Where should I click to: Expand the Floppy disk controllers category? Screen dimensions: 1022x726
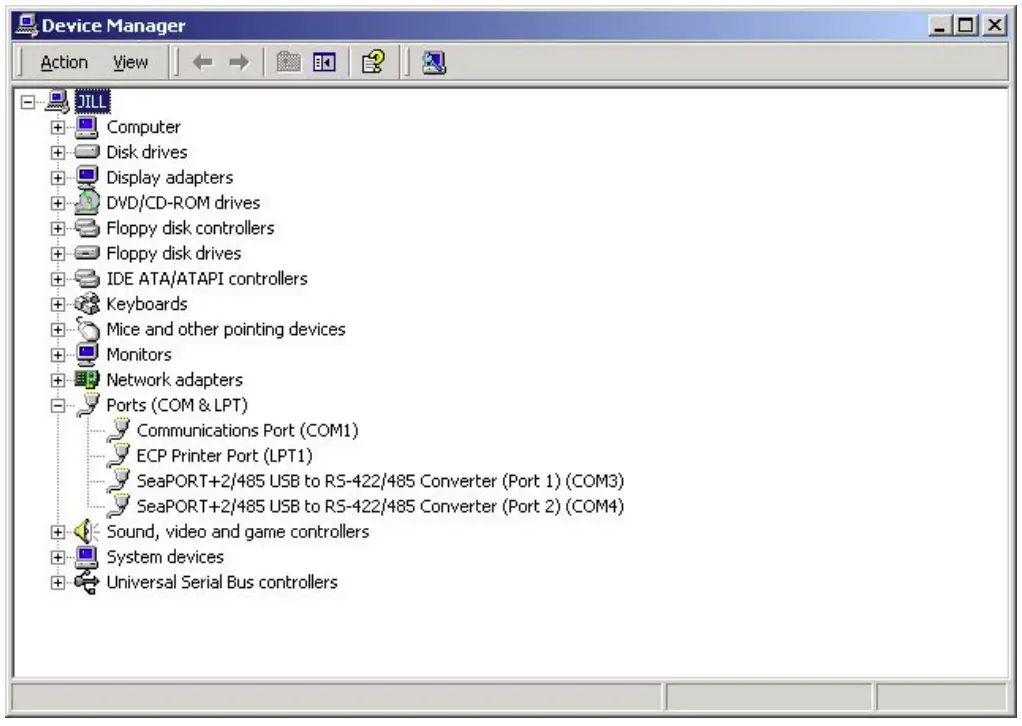(58, 229)
